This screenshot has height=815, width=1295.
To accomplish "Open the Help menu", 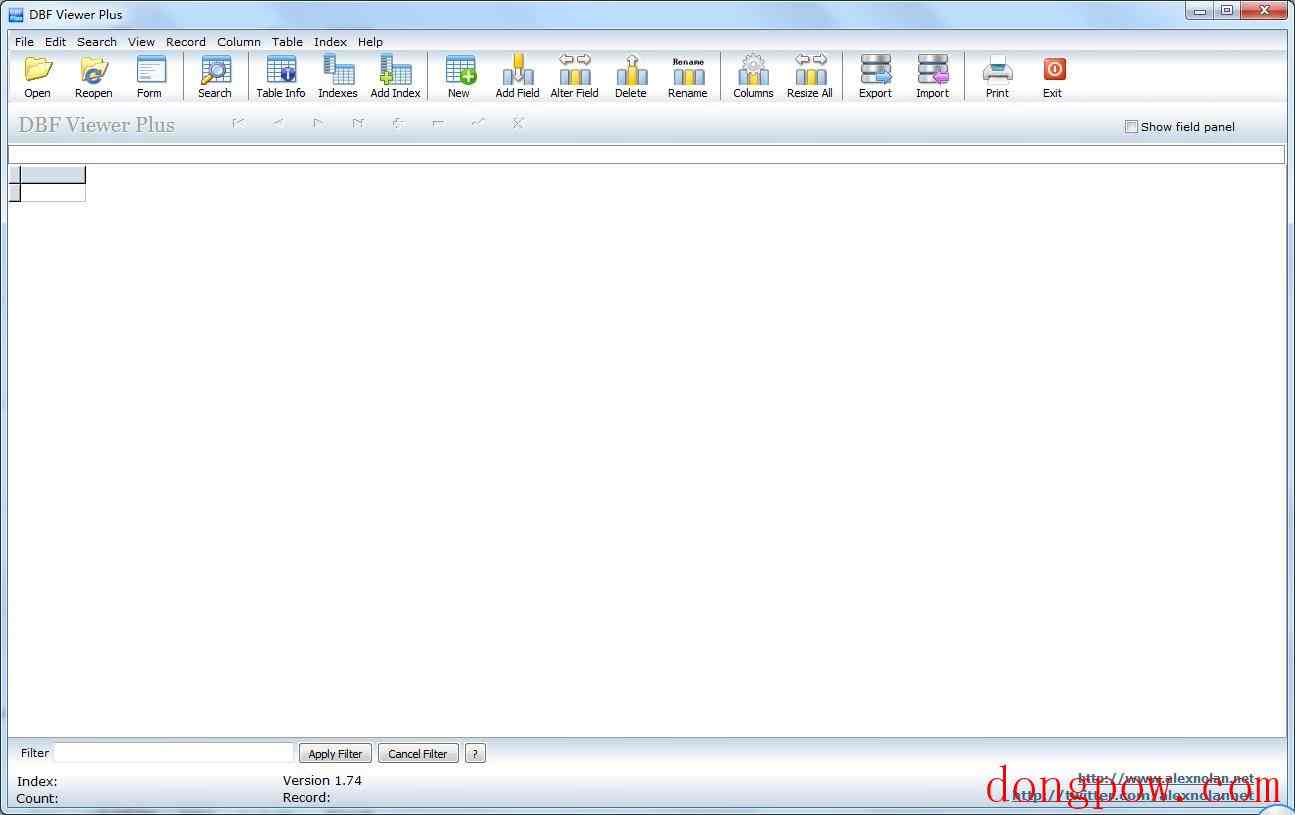I will point(371,42).
